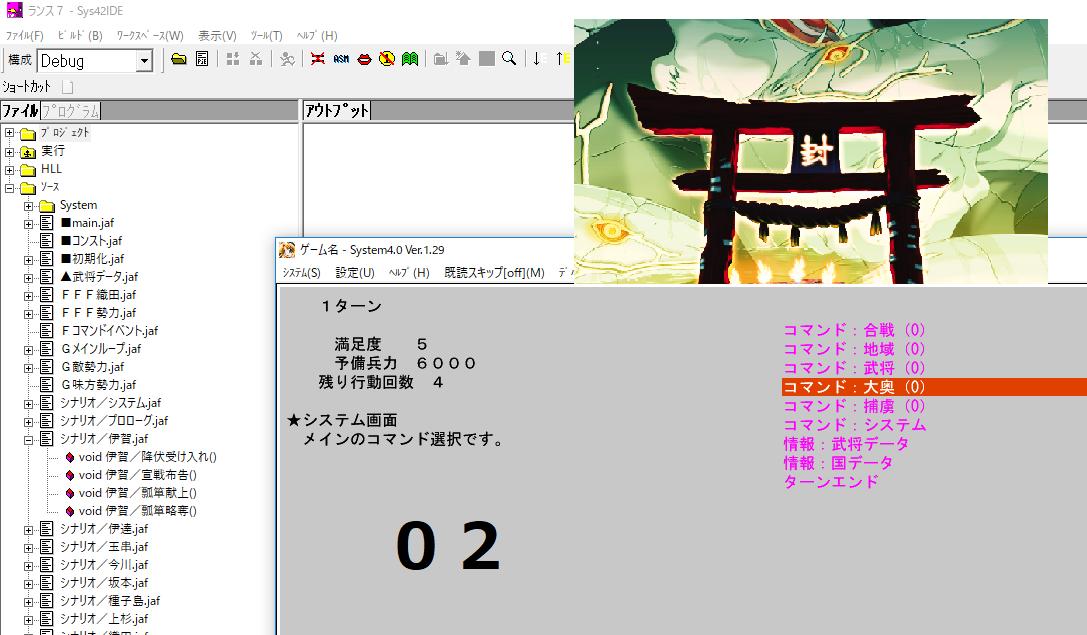The width and height of the screenshot is (1087, 635).
Task: Open the ビルド(B) menu
Action: click(80, 35)
